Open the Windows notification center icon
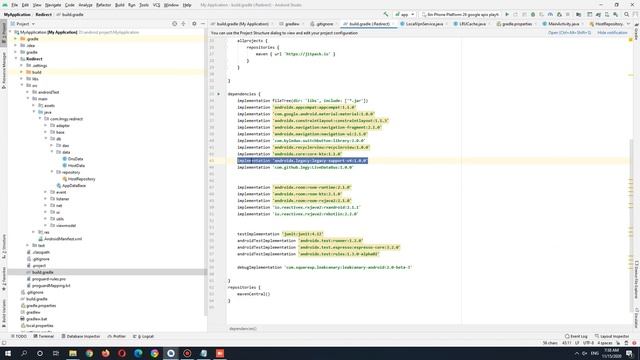 pyautogui.click(x=629, y=353)
